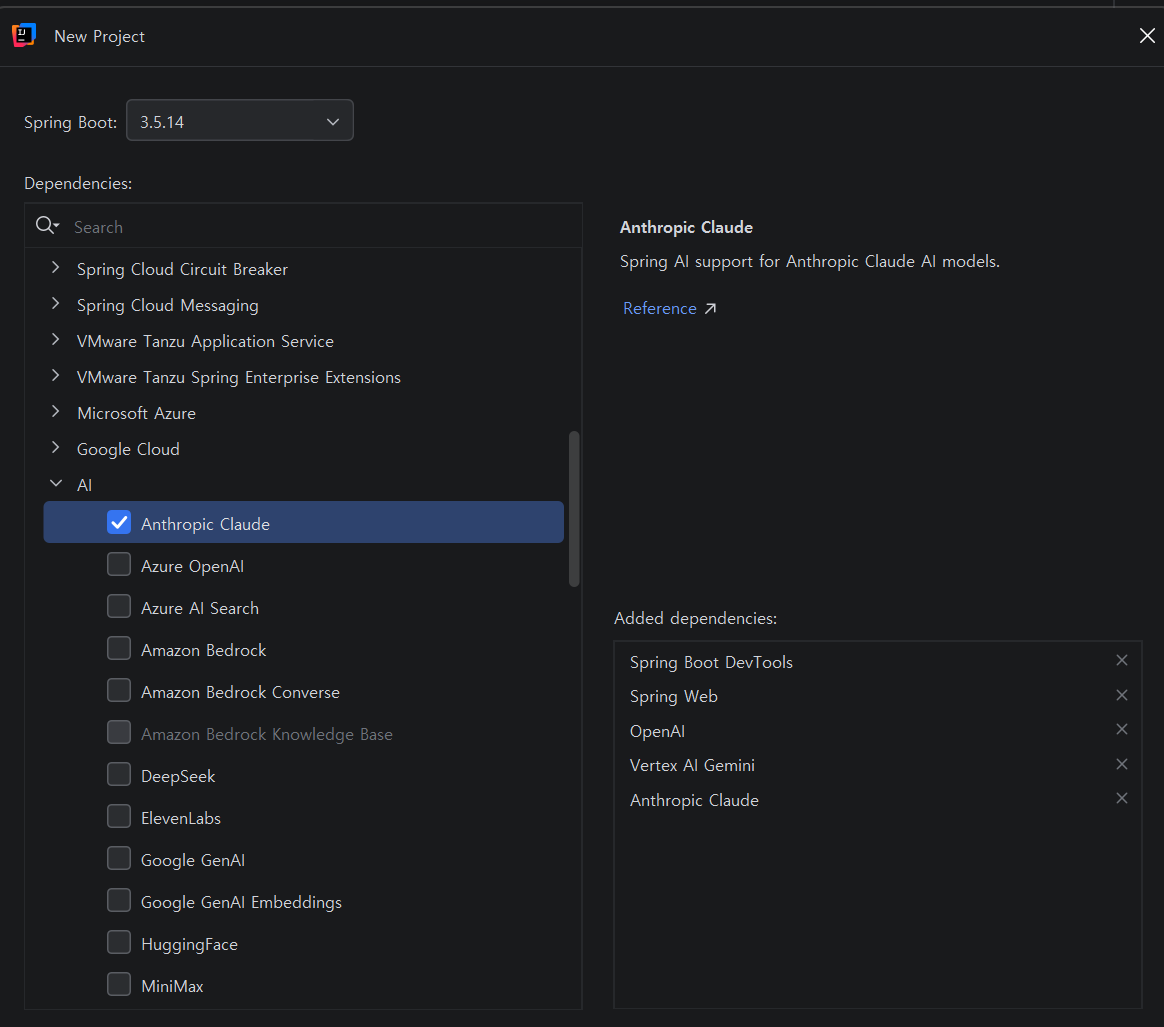Viewport: 1164px width, 1027px height.
Task: Enable the Azure AI Search dependency
Action: tap(119, 606)
